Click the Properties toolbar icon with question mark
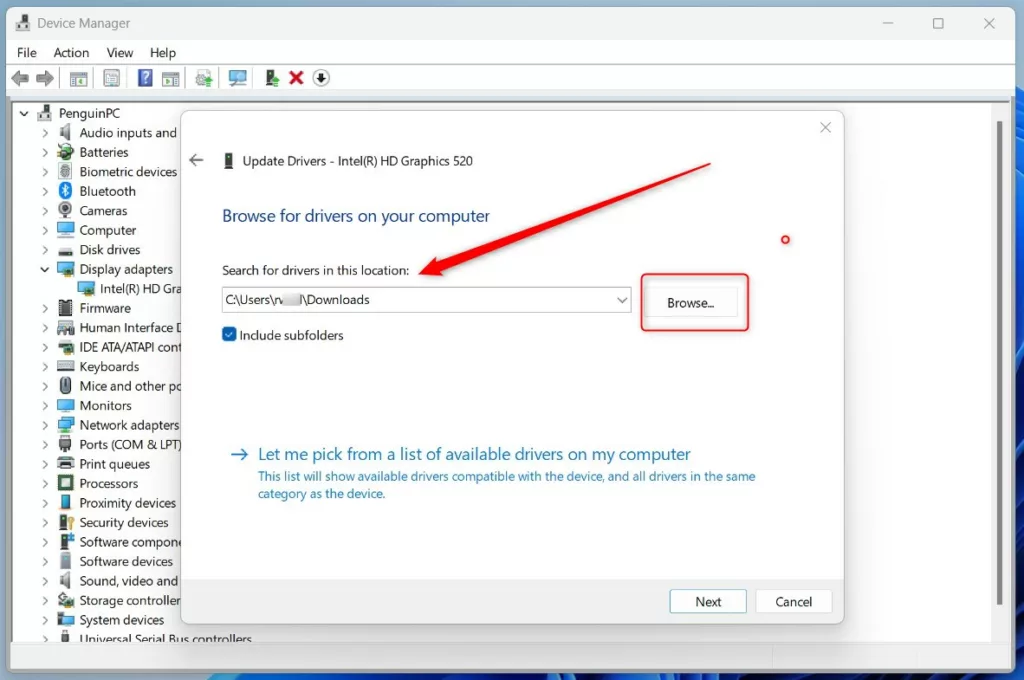This screenshot has width=1024, height=680. (x=145, y=78)
